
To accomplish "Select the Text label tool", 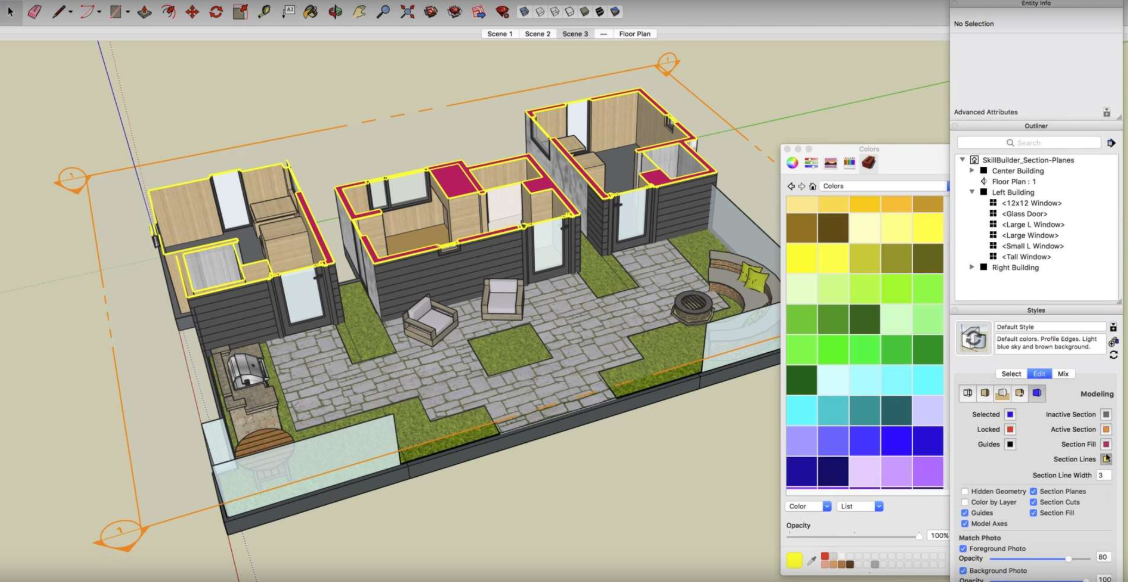I will click(x=288, y=12).
